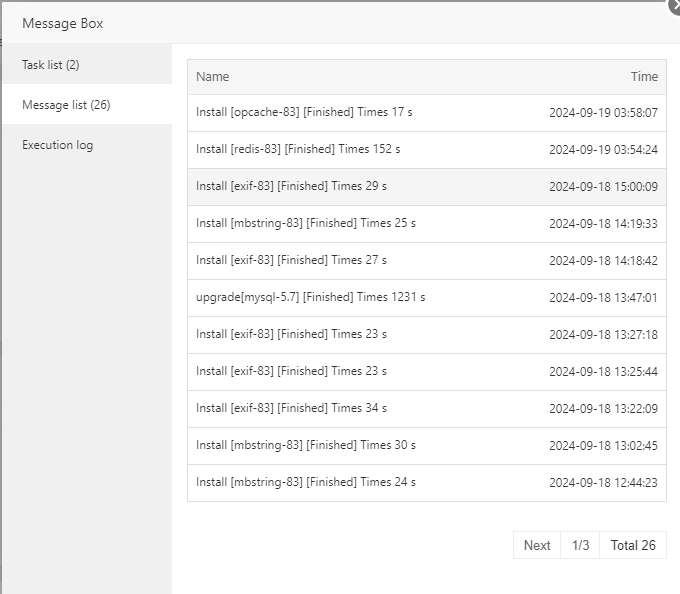Viewport: 680px width, 594px height.
Task: Click the Name column header
Action: [213, 77]
